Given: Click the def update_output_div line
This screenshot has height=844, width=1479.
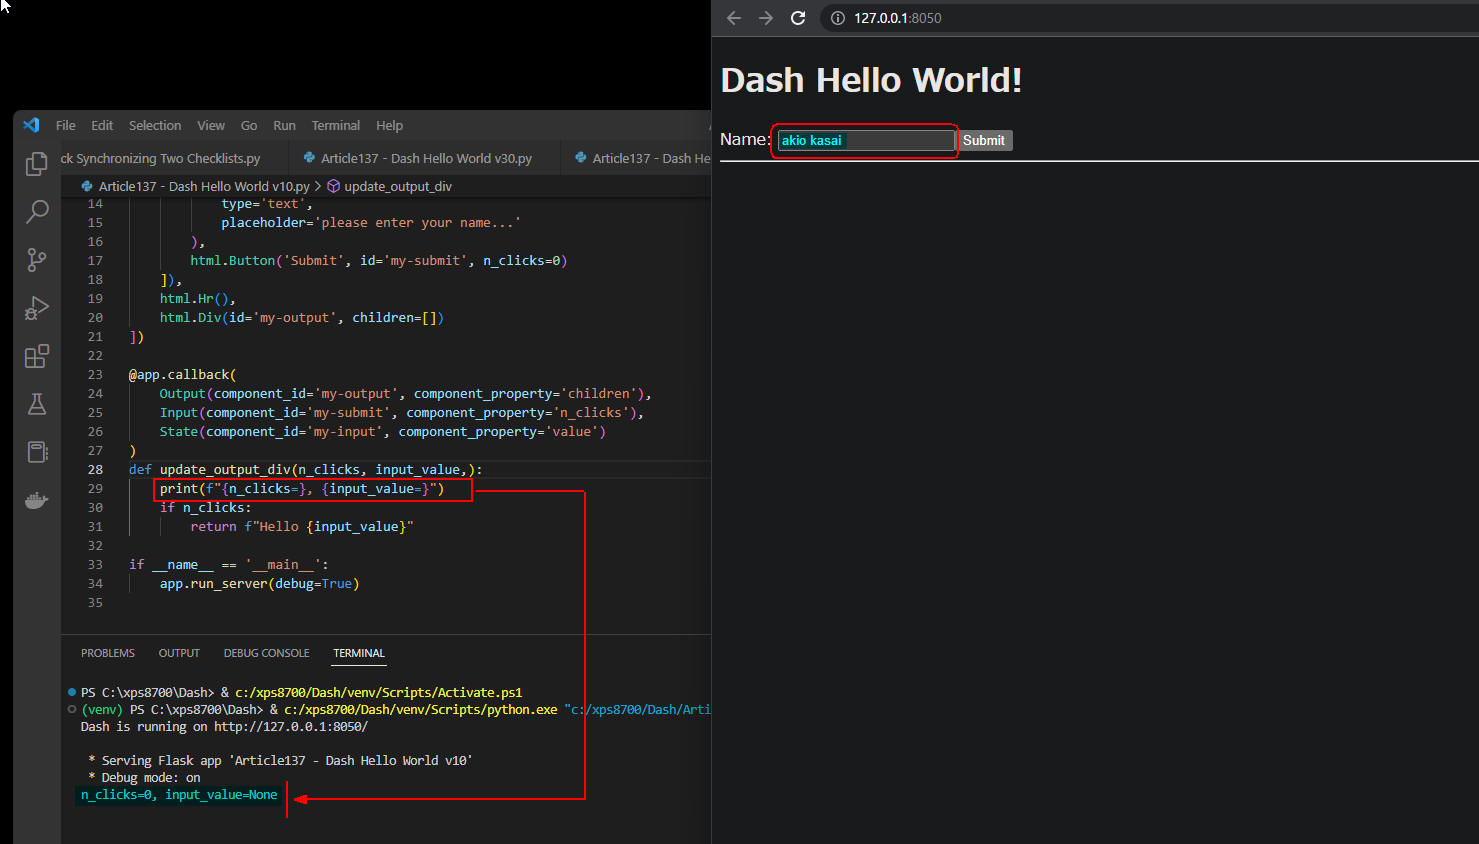Looking at the screenshot, I should click(306, 469).
